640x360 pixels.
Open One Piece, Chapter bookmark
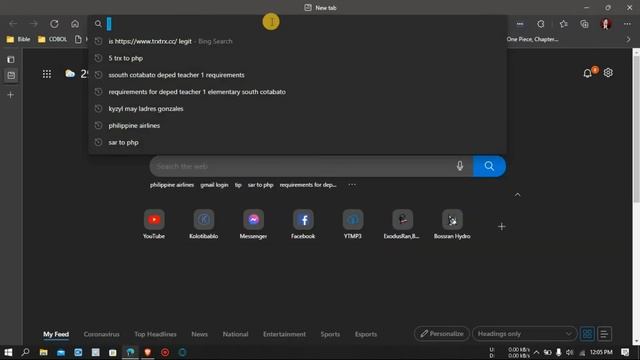click(x=532, y=39)
